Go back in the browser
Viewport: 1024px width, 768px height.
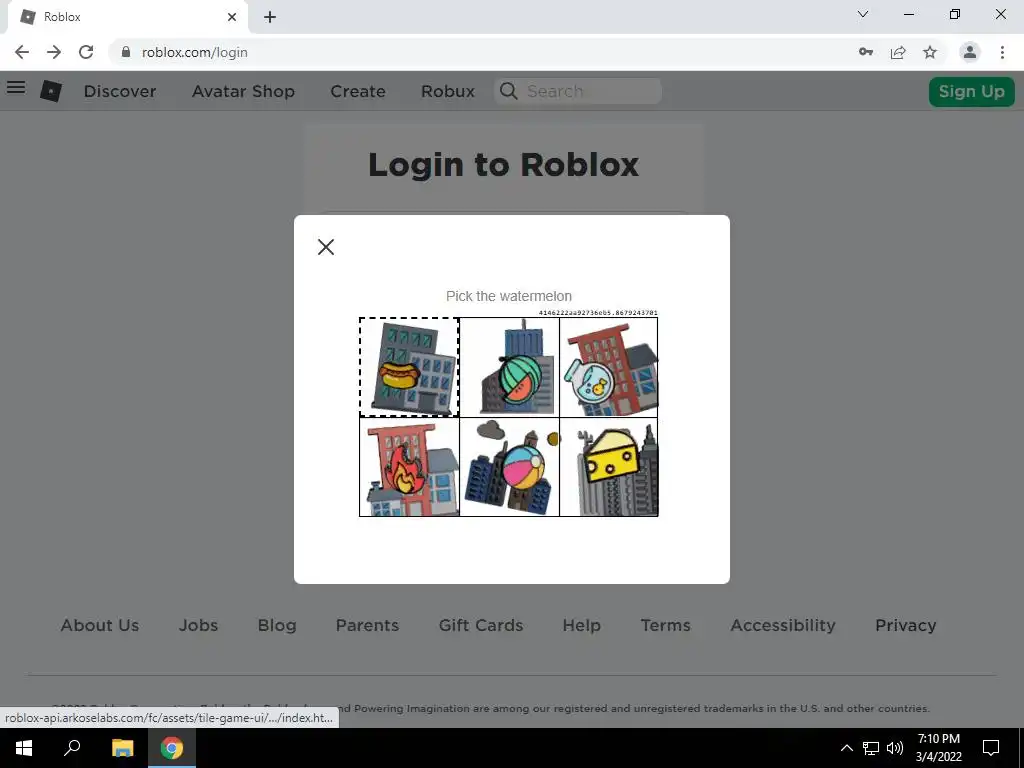(22, 52)
